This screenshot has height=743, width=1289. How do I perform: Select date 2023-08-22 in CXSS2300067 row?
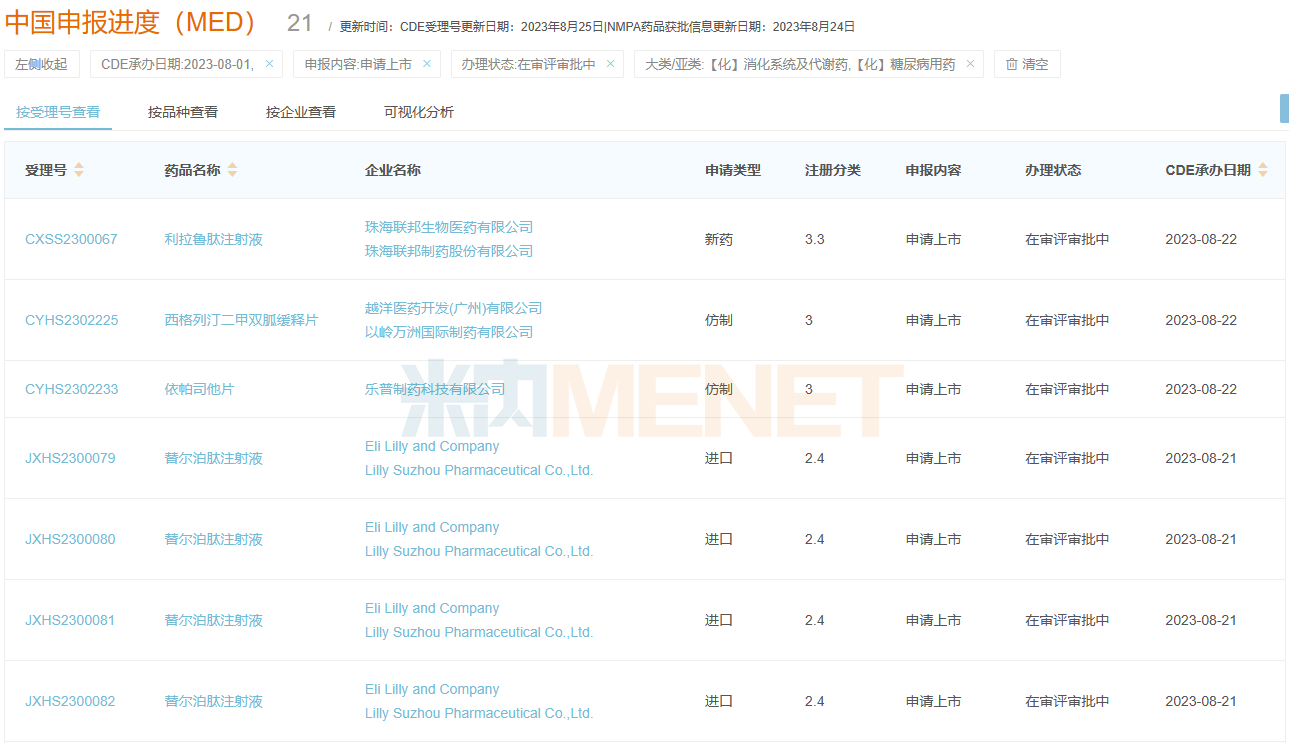click(1201, 239)
